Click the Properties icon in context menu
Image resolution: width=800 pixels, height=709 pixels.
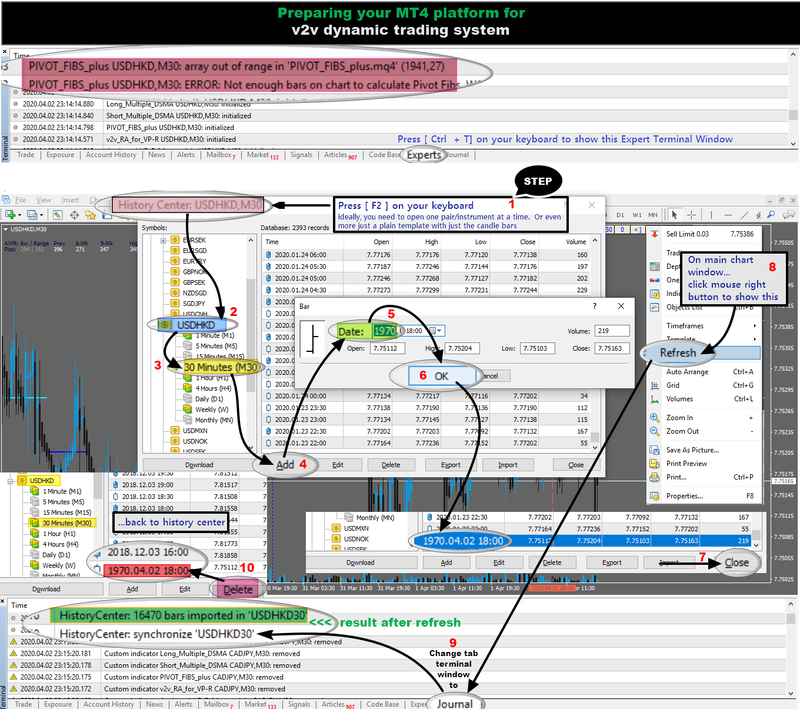(x=655, y=496)
